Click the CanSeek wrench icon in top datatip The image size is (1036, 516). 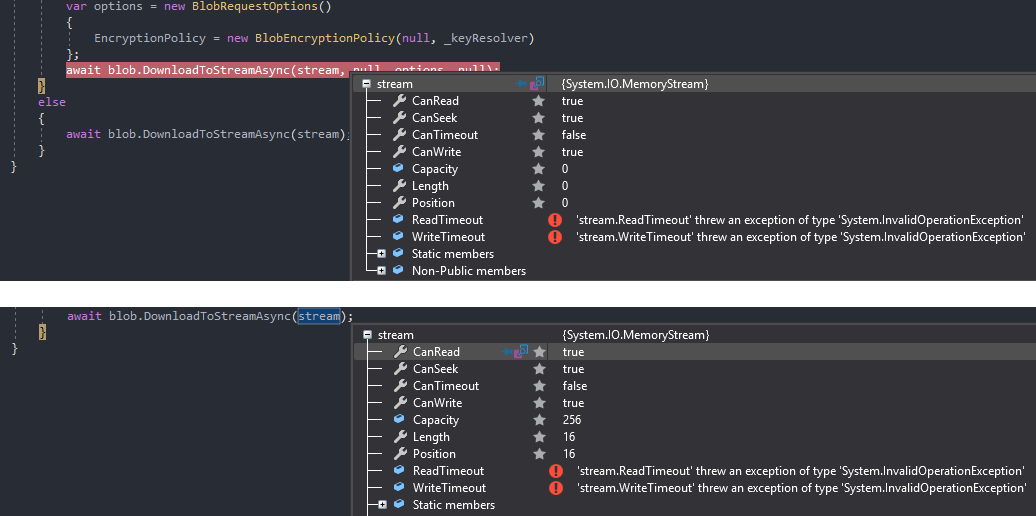399,118
